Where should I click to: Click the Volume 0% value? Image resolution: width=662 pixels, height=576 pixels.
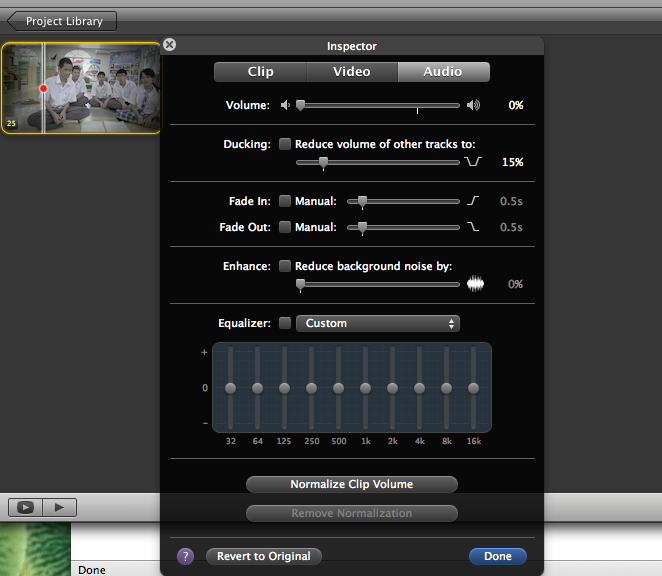(515, 105)
